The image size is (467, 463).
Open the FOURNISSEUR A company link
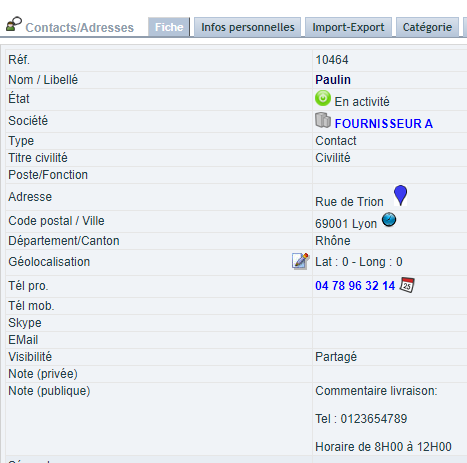(x=384, y=124)
